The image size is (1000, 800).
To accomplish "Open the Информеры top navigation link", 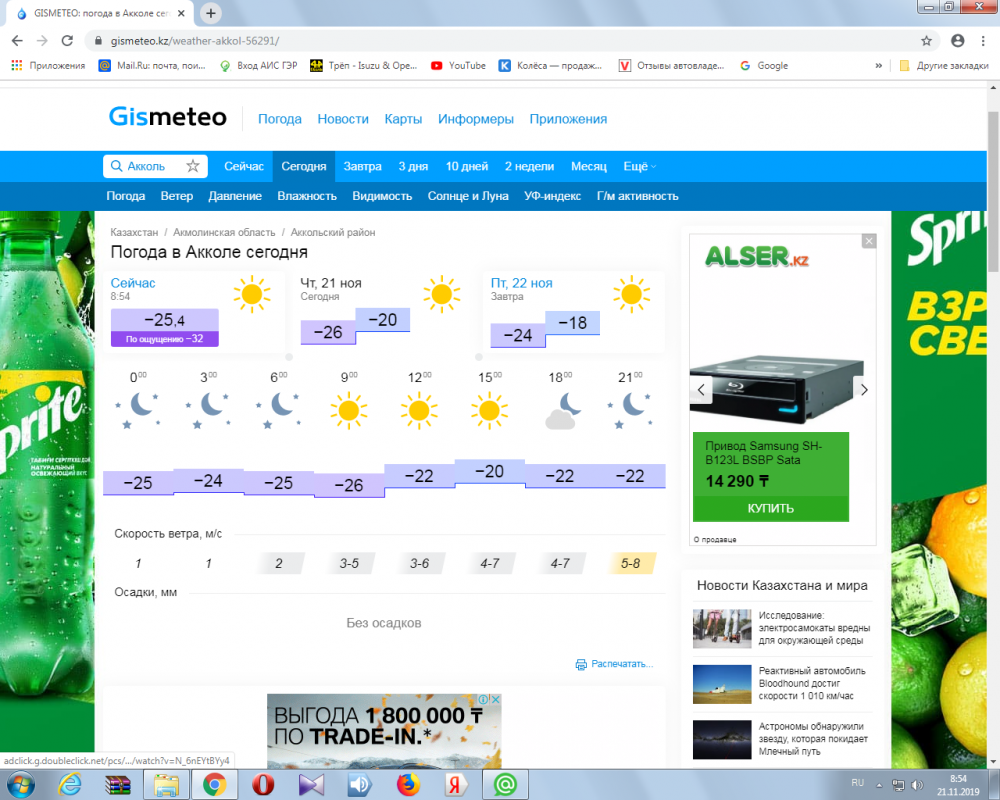I will coord(476,119).
